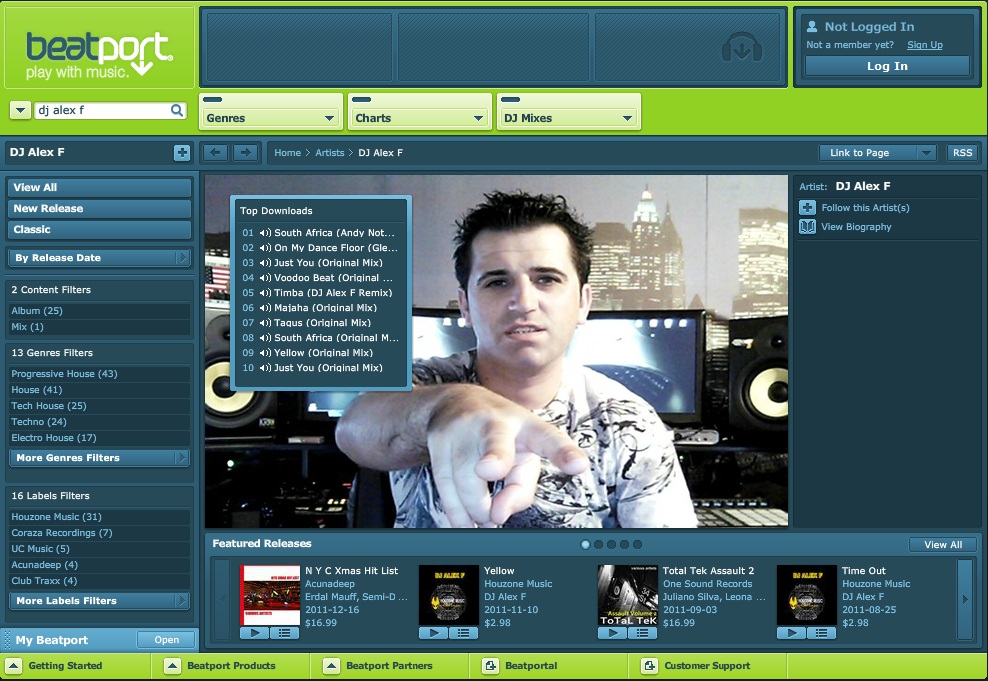The width and height of the screenshot is (988, 681).
Task: Expand More Genres Filters
Action: 99,458
